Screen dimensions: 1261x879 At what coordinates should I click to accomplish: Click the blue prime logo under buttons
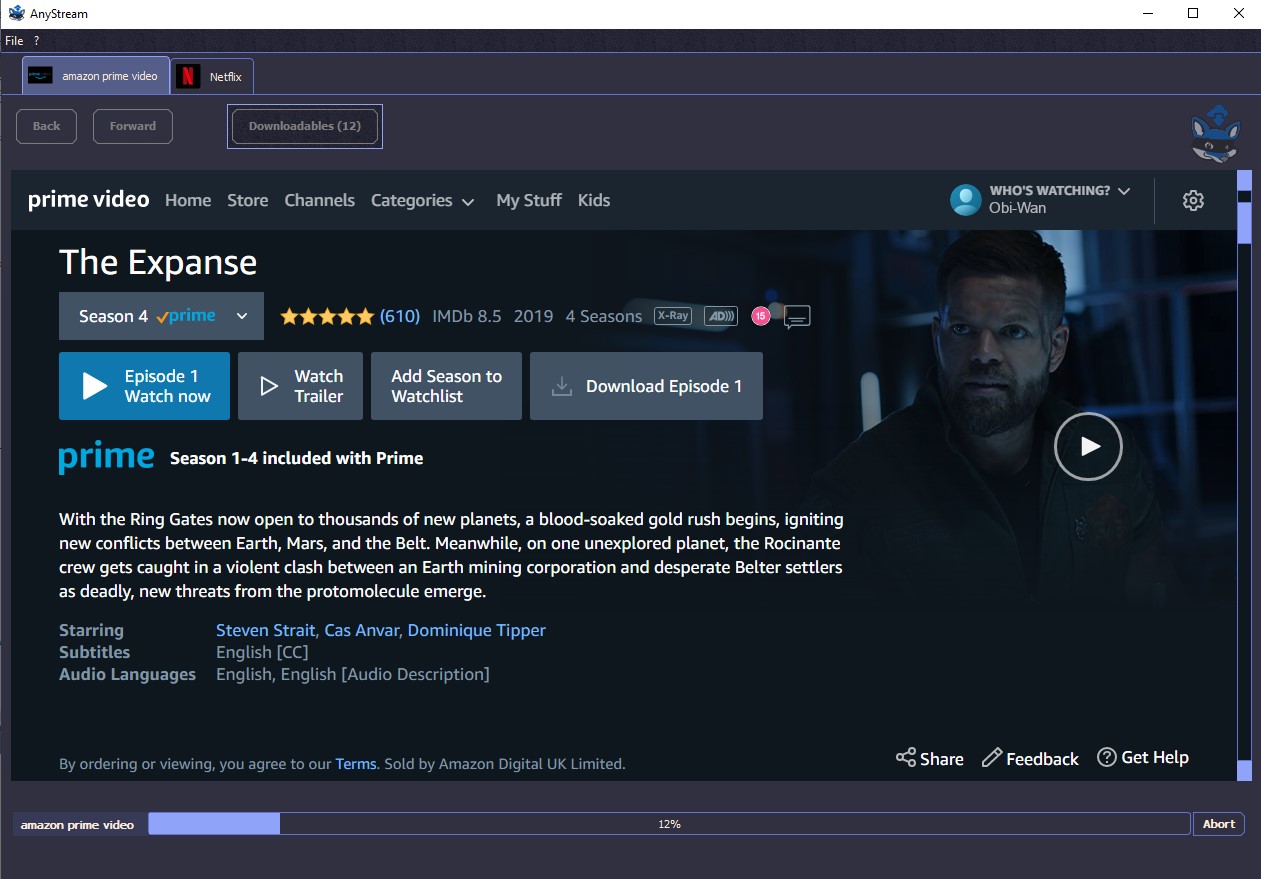tap(106, 457)
